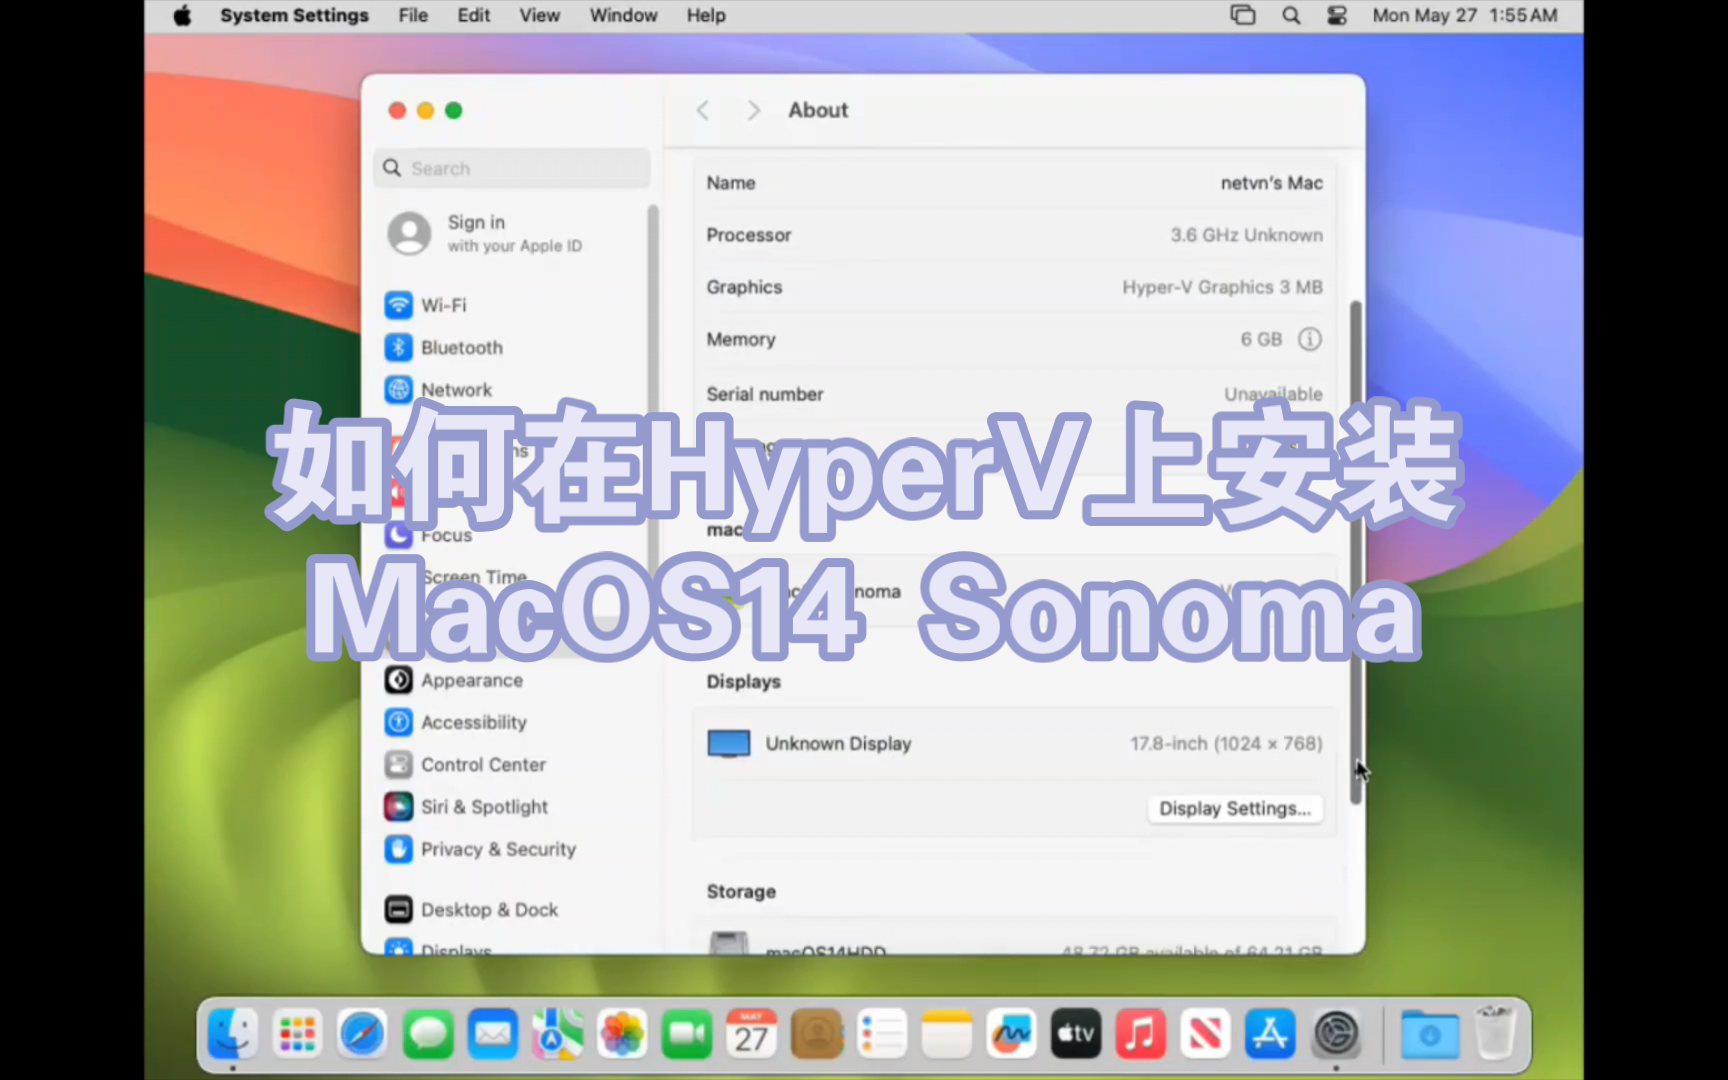Screen dimensions: 1728x1080
Task: Click the "About" page title
Action: tap(818, 111)
